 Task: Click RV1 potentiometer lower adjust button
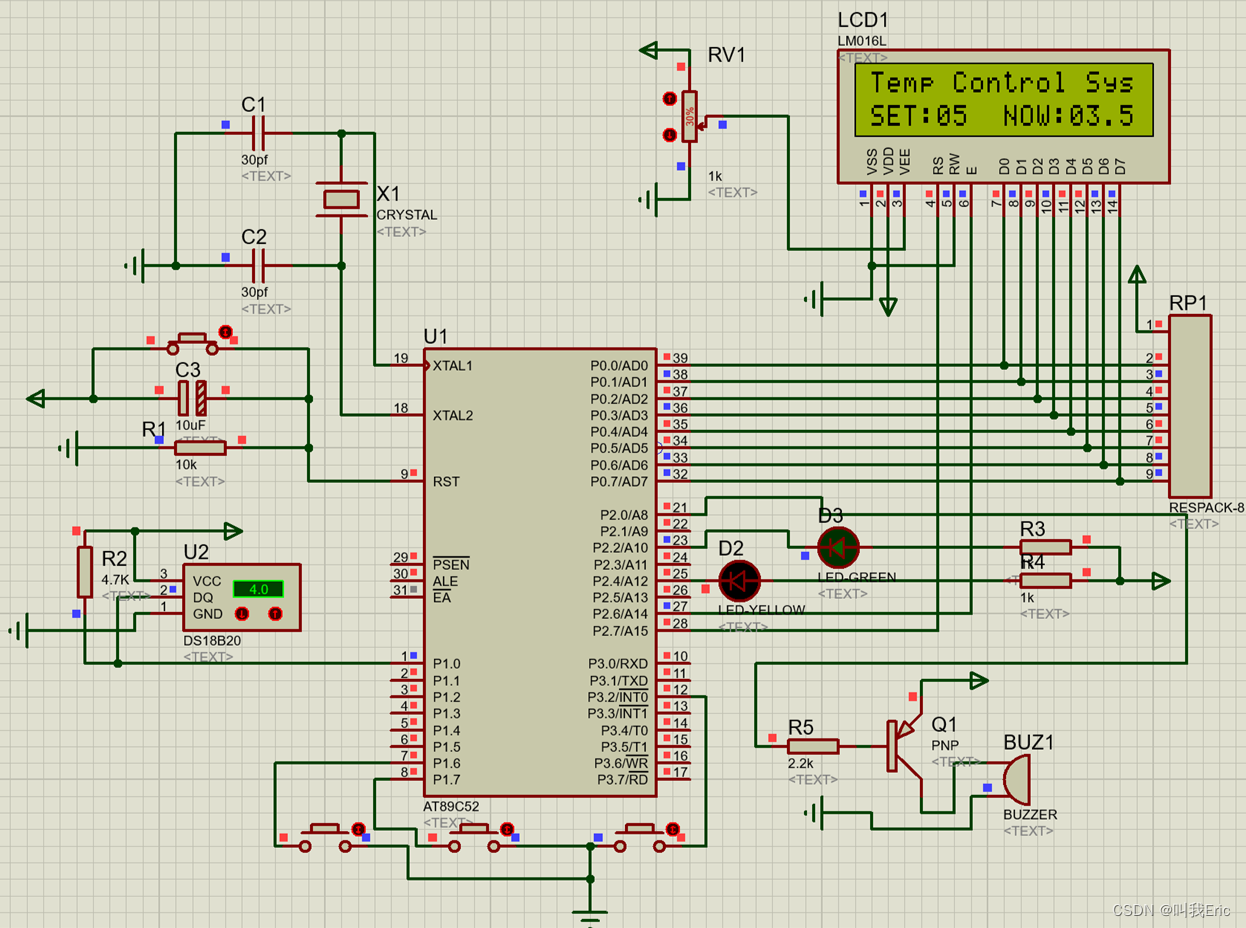click(x=669, y=135)
